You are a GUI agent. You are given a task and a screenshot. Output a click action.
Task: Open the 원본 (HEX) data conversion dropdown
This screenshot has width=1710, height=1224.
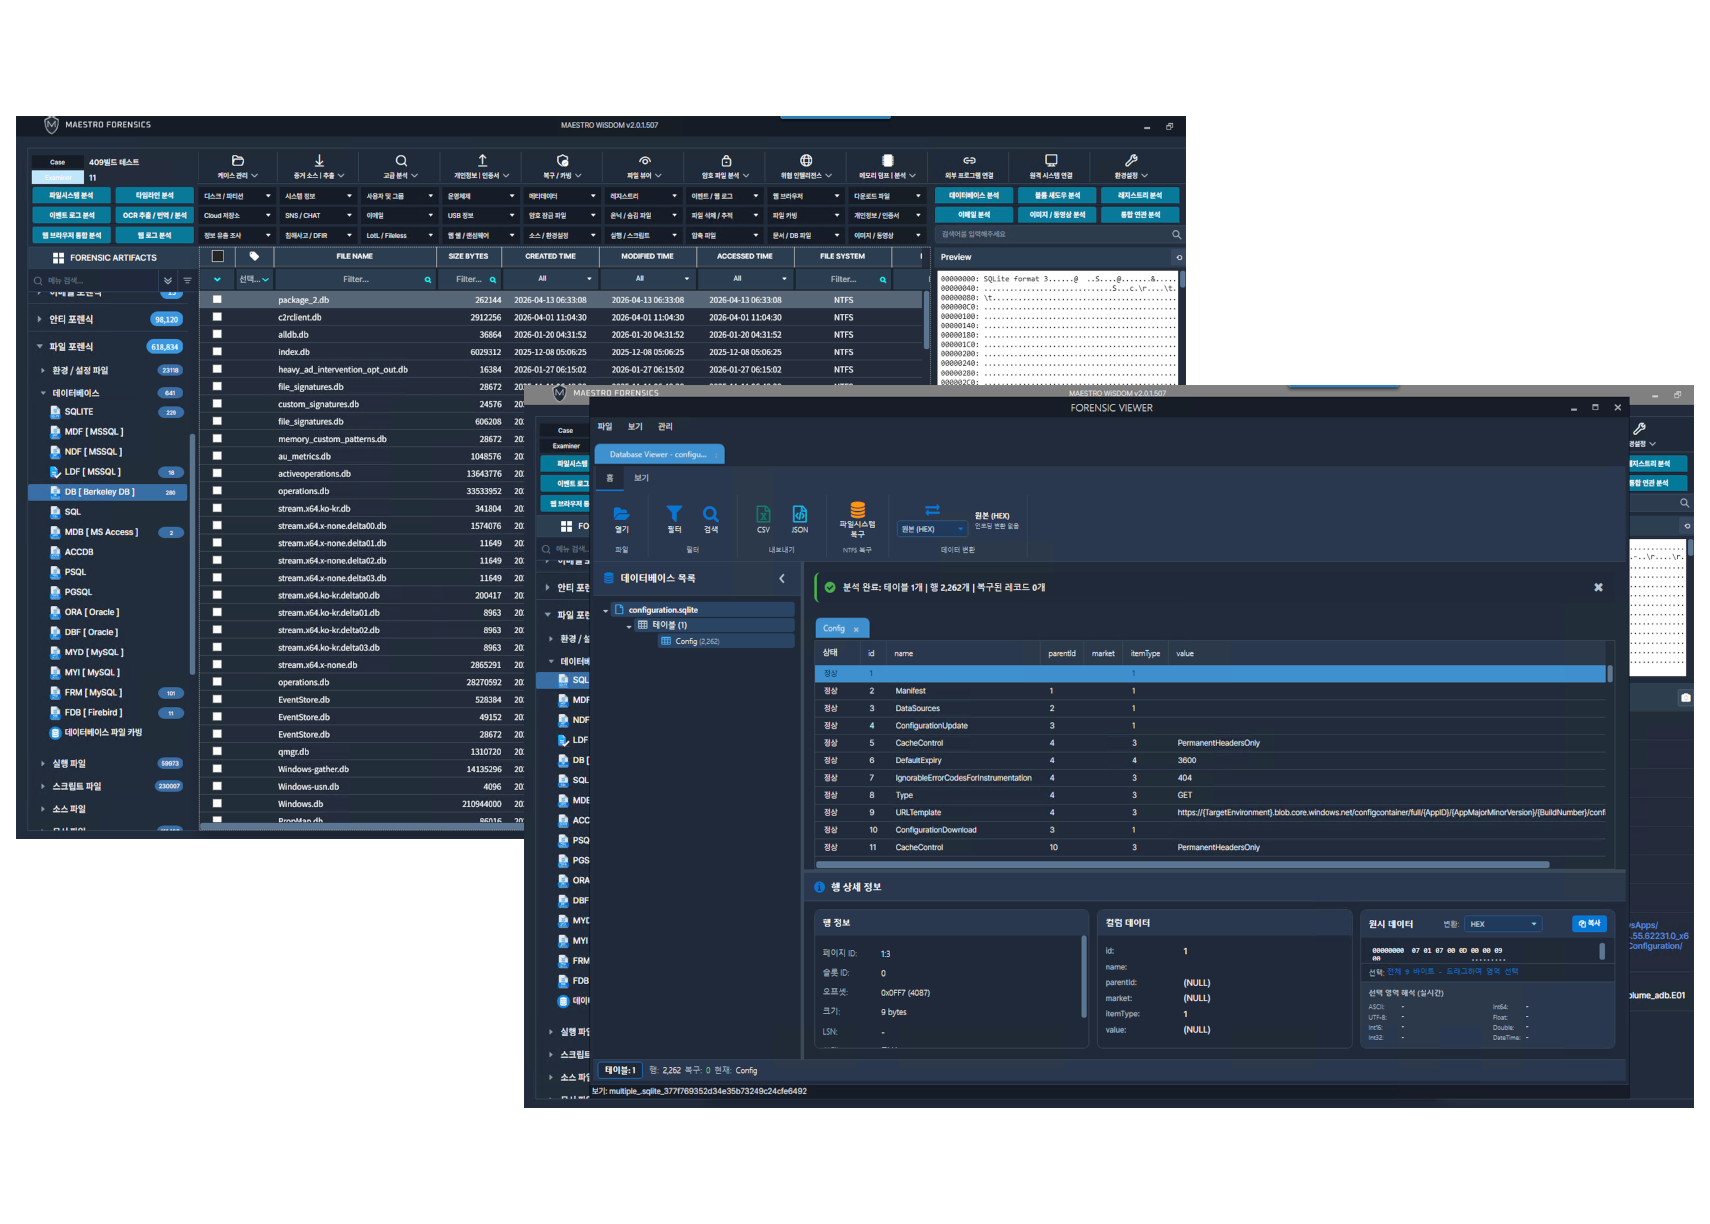(932, 529)
